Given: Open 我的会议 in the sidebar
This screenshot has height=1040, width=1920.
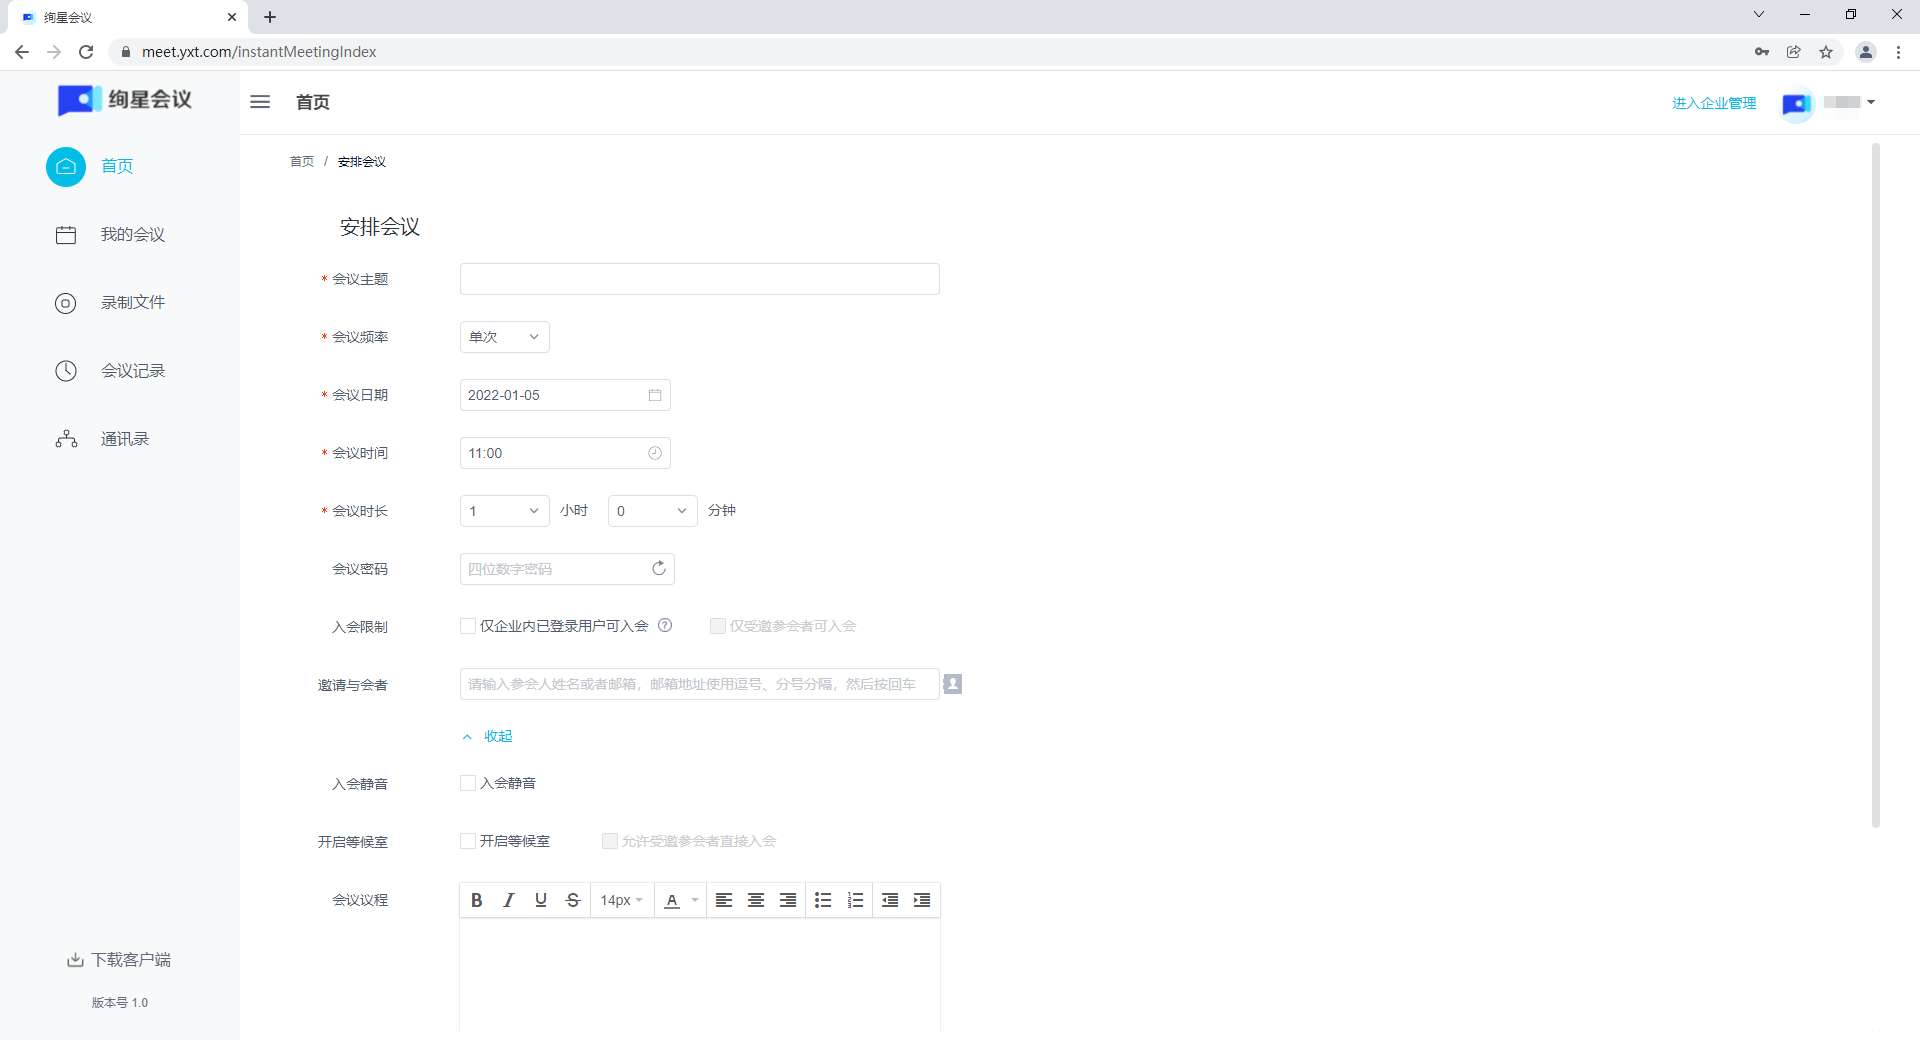Looking at the screenshot, I should 110,234.
